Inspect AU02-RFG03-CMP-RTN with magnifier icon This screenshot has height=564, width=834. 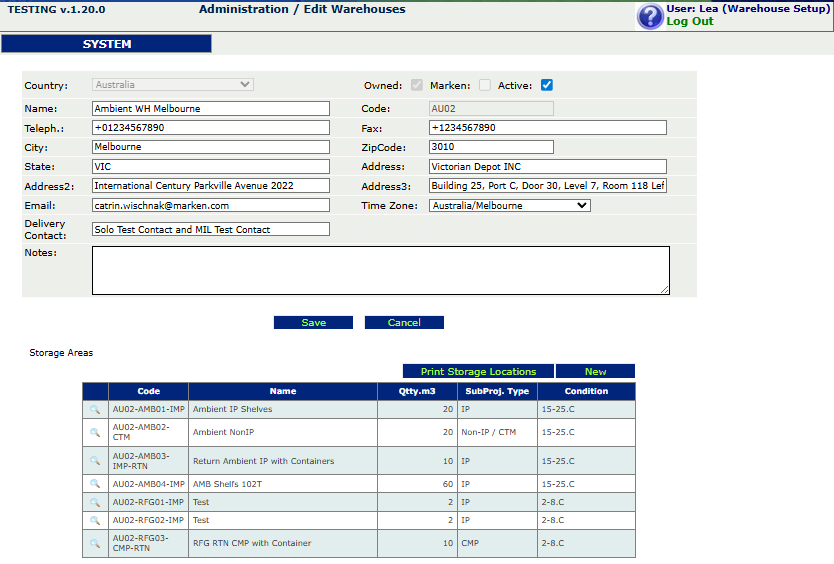tap(95, 543)
